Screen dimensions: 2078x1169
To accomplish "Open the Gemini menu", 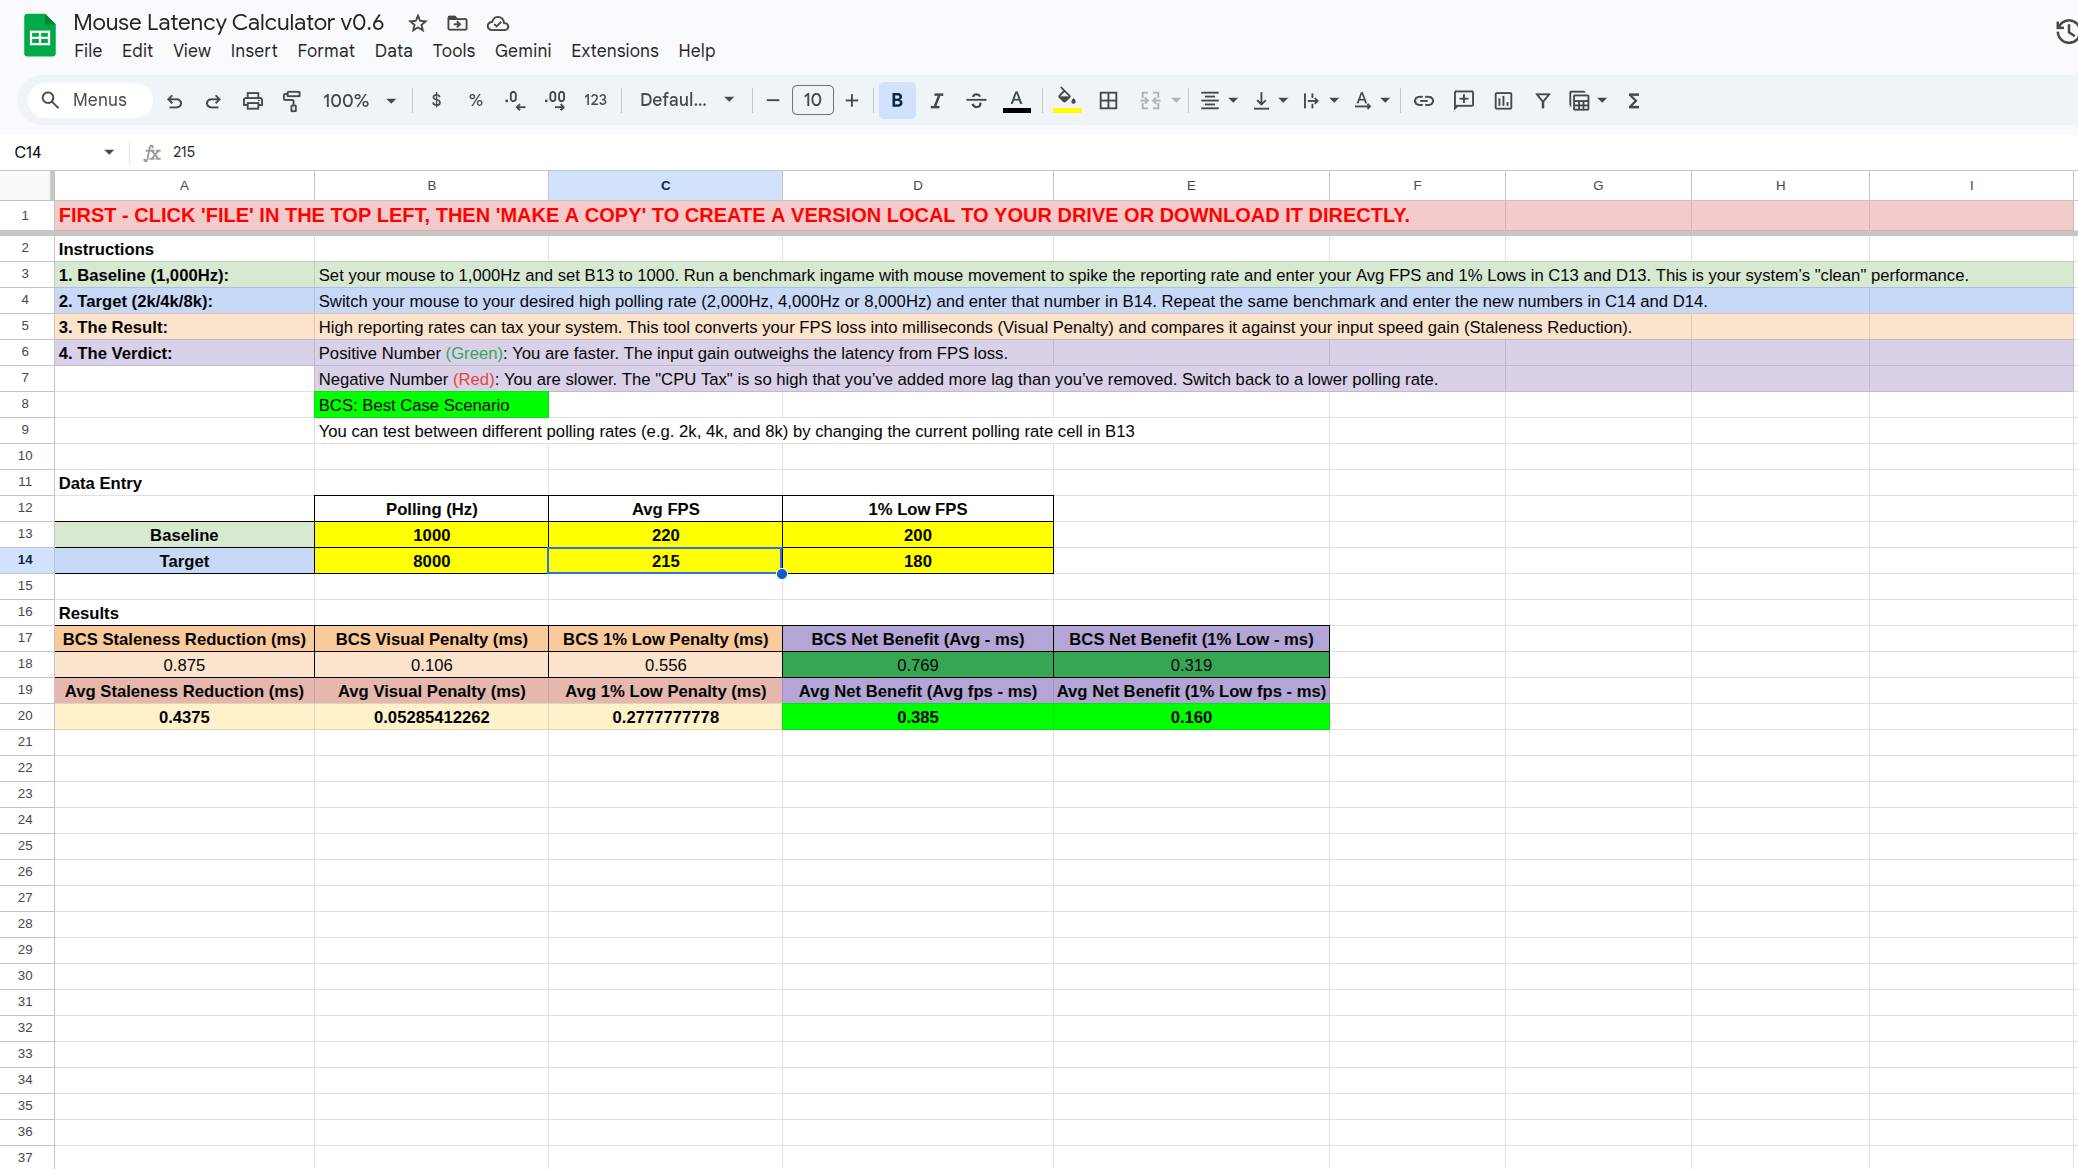I will coord(523,51).
